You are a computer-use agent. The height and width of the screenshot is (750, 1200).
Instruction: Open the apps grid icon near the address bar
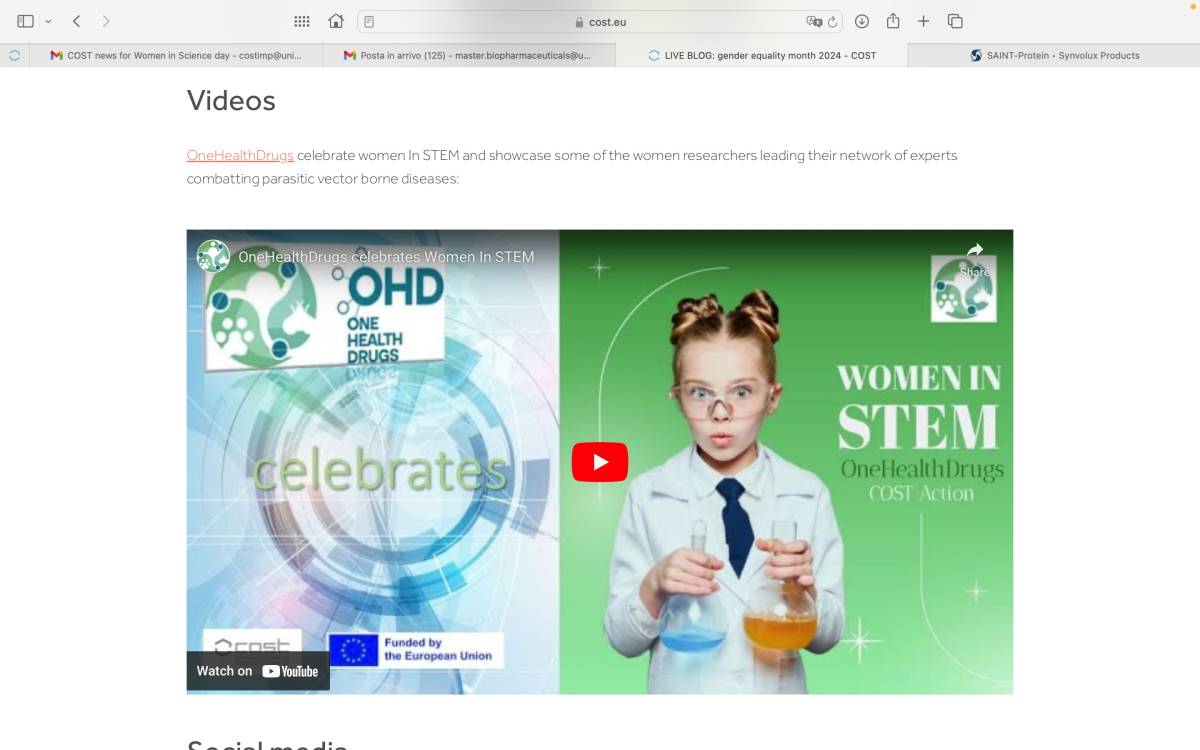coord(301,19)
